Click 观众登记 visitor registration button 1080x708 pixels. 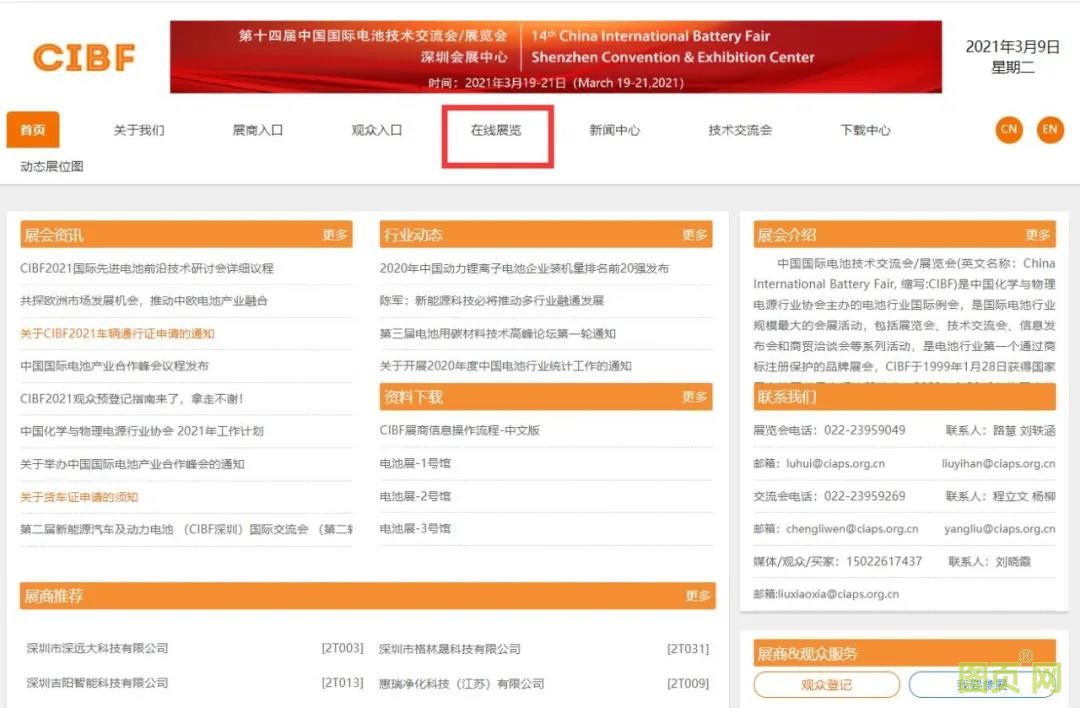[x=826, y=685]
